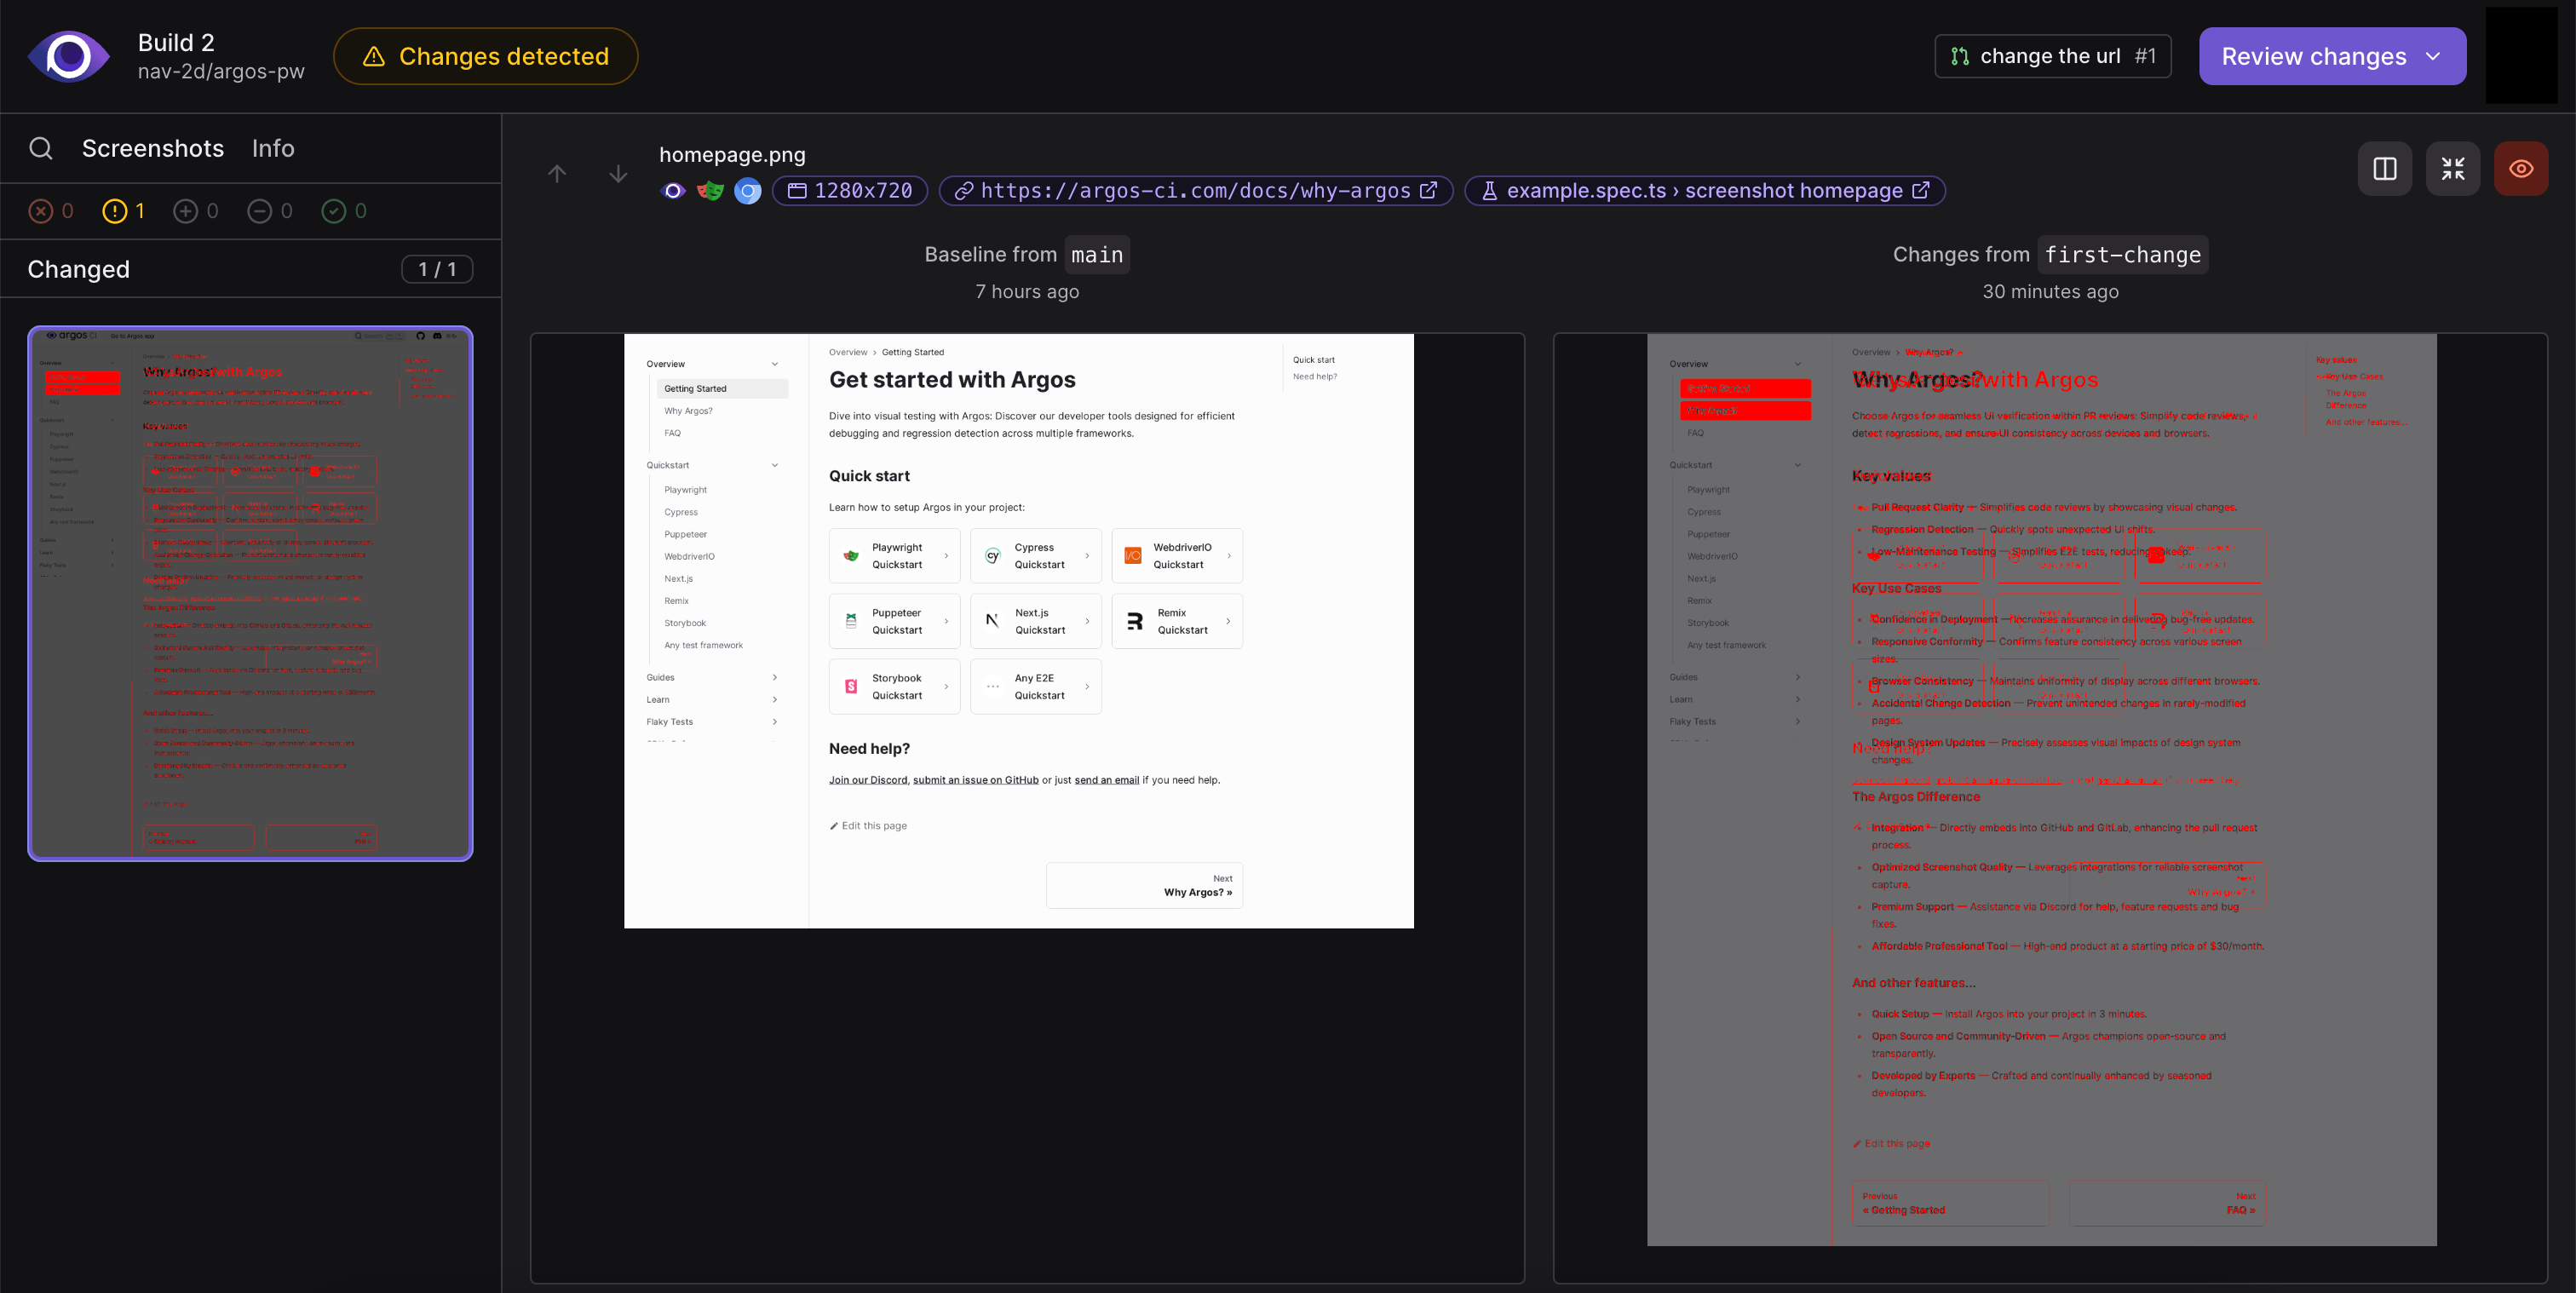Image resolution: width=2576 pixels, height=1293 pixels.
Task: Toggle changes overlay with red eye button
Action: tap(2520, 169)
